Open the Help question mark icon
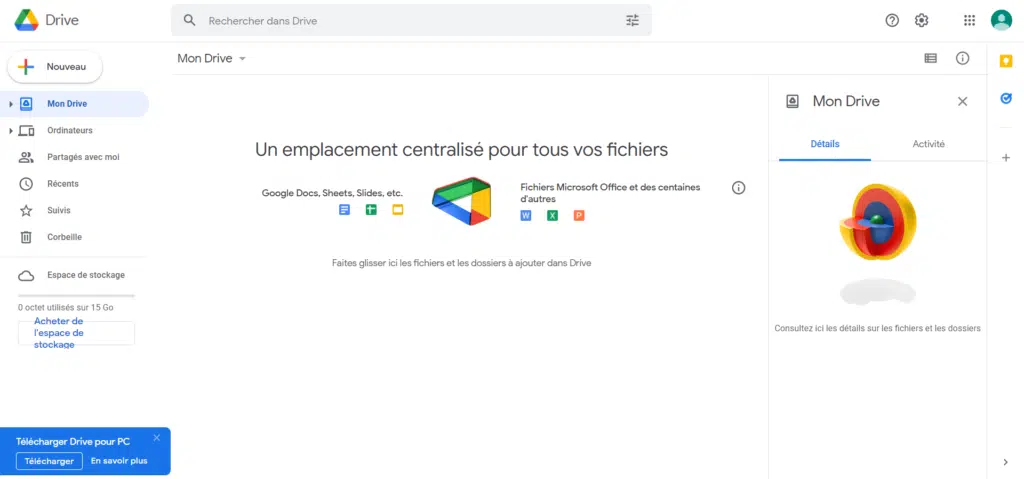 click(x=892, y=20)
